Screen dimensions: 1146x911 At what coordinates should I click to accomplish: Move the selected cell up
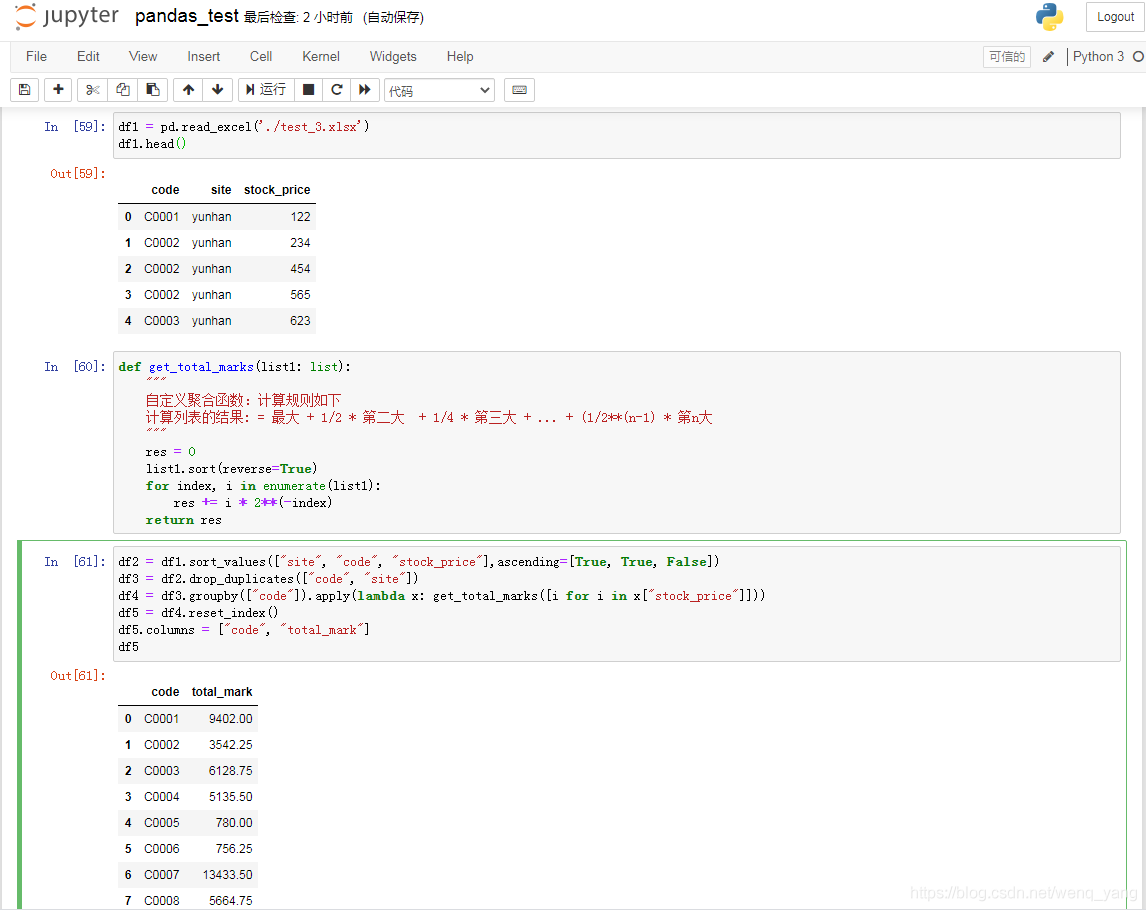[x=188, y=89]
